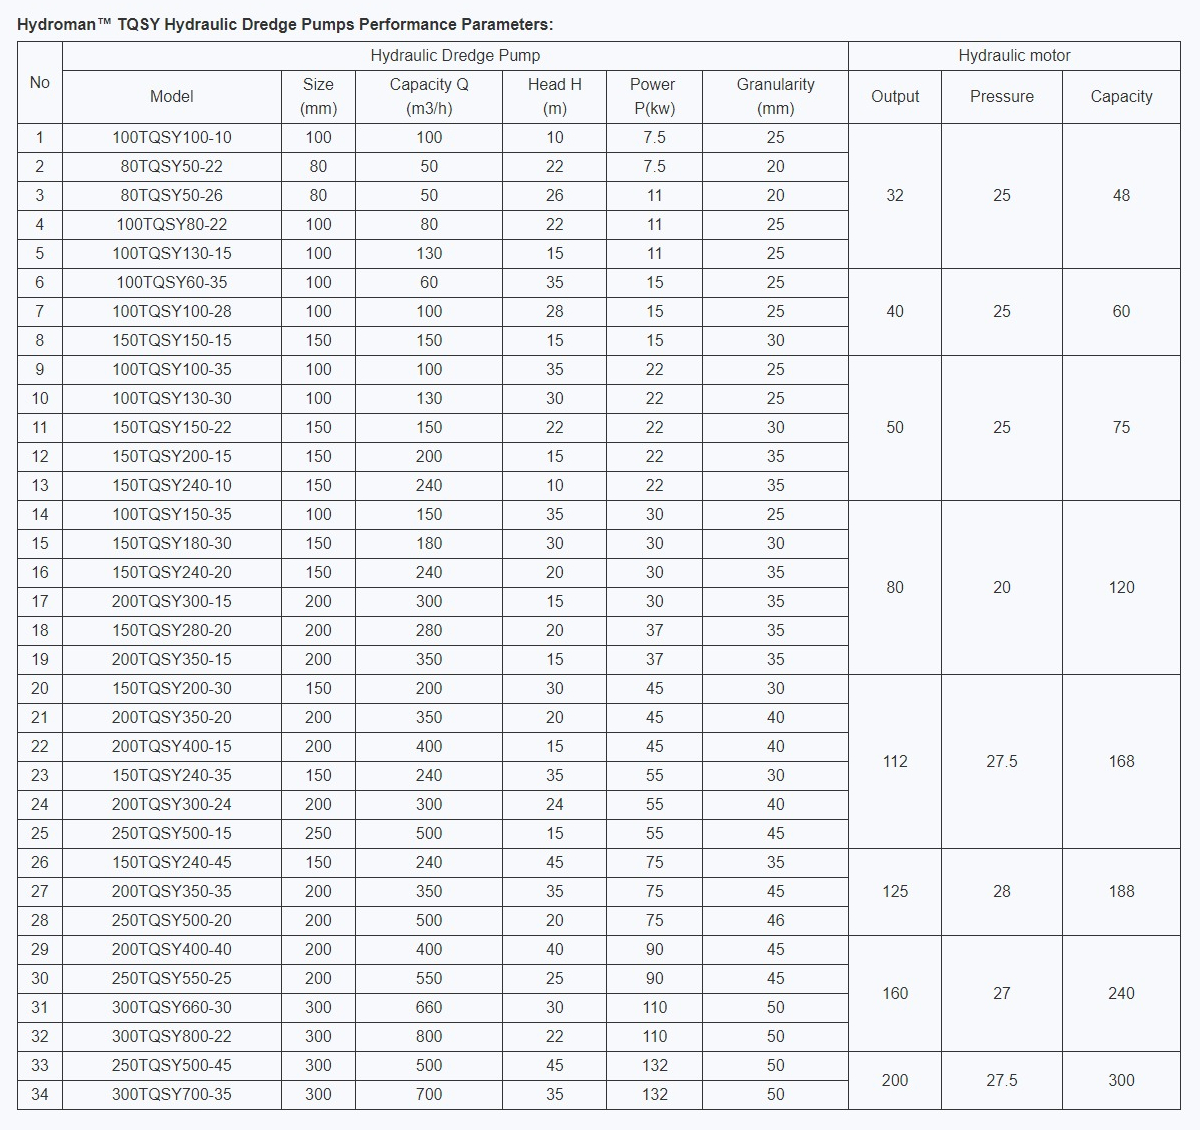1200x1130 pixels.
Task: Select model cell '200TQSY350-35'
Action: pos(172,892)
